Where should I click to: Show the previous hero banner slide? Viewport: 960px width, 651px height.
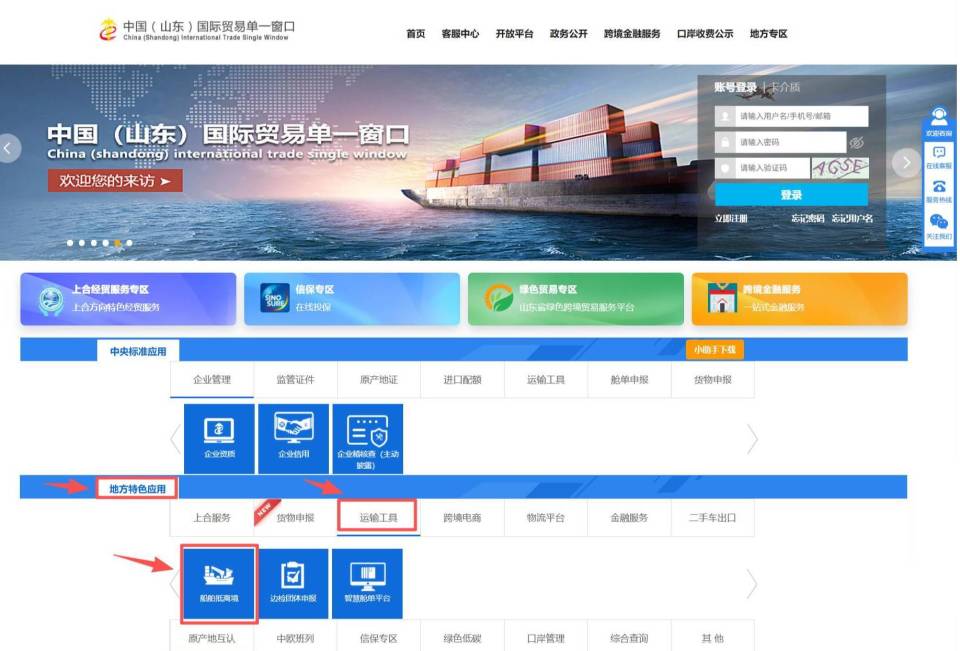(x=9, y=148)
